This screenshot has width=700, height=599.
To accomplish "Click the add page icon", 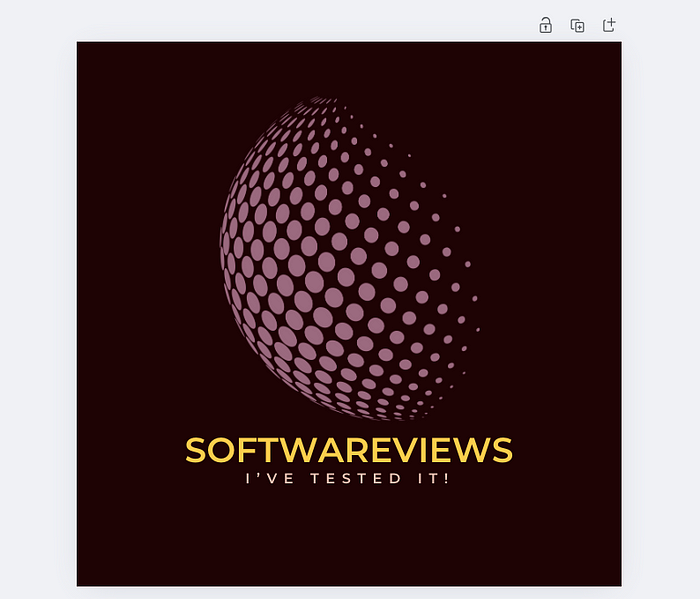I will (x=609, y=25).
